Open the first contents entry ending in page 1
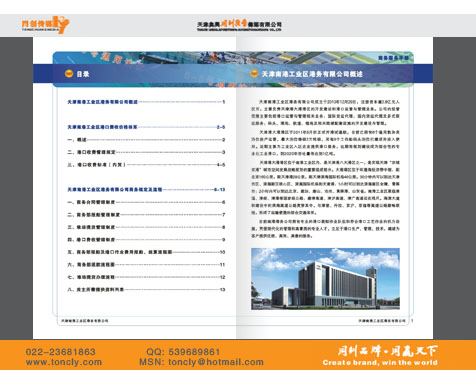This screenshot has height=370, width=476. click(146, 102)
